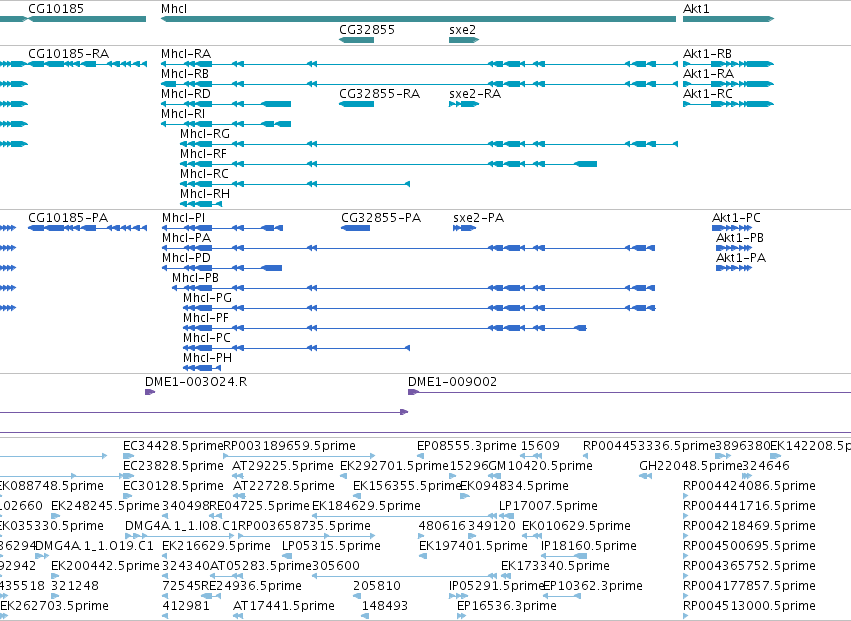851x621 pixels.
Task: Select the CG32855-PA coding block
Action: tap(355, 228)
